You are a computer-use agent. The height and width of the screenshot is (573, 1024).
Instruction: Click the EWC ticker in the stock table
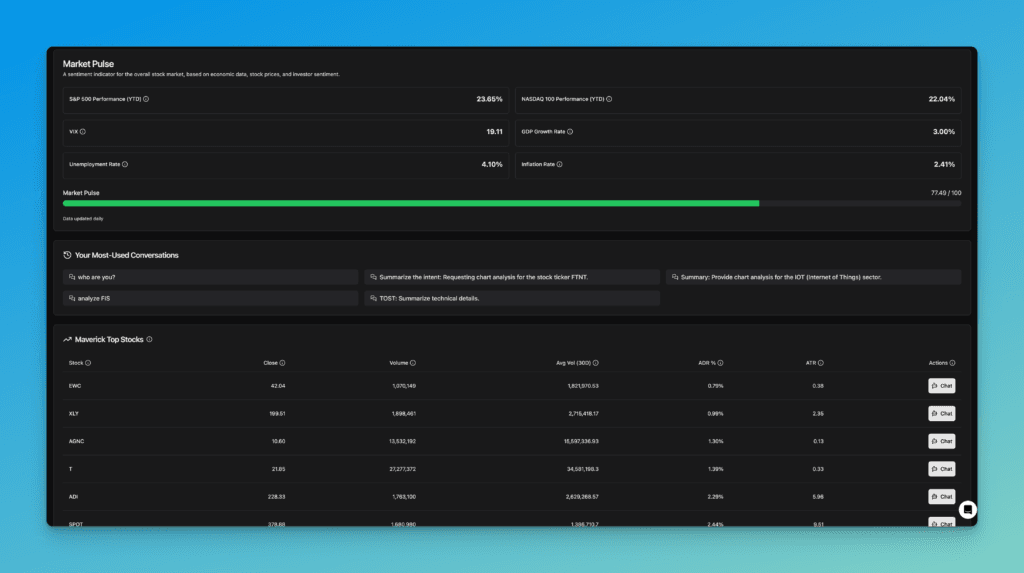coord(75,385)
